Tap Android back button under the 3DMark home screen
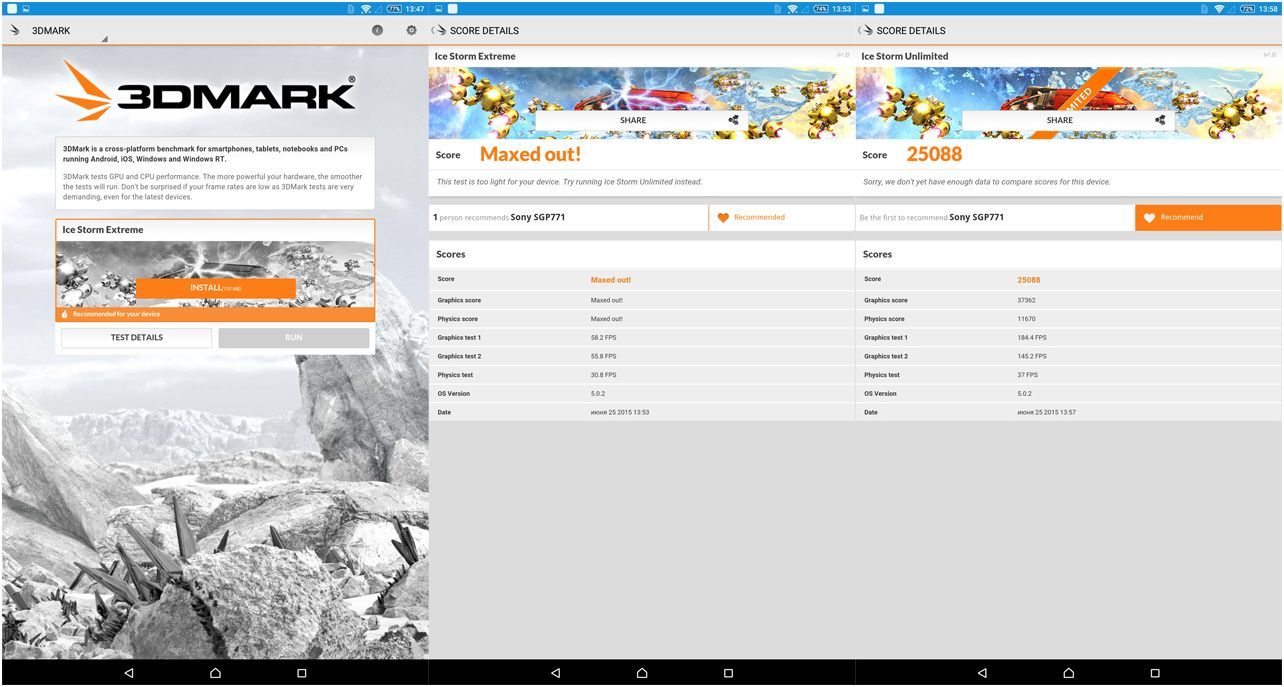Viewport: 1284px width, 687px height. 129,673
